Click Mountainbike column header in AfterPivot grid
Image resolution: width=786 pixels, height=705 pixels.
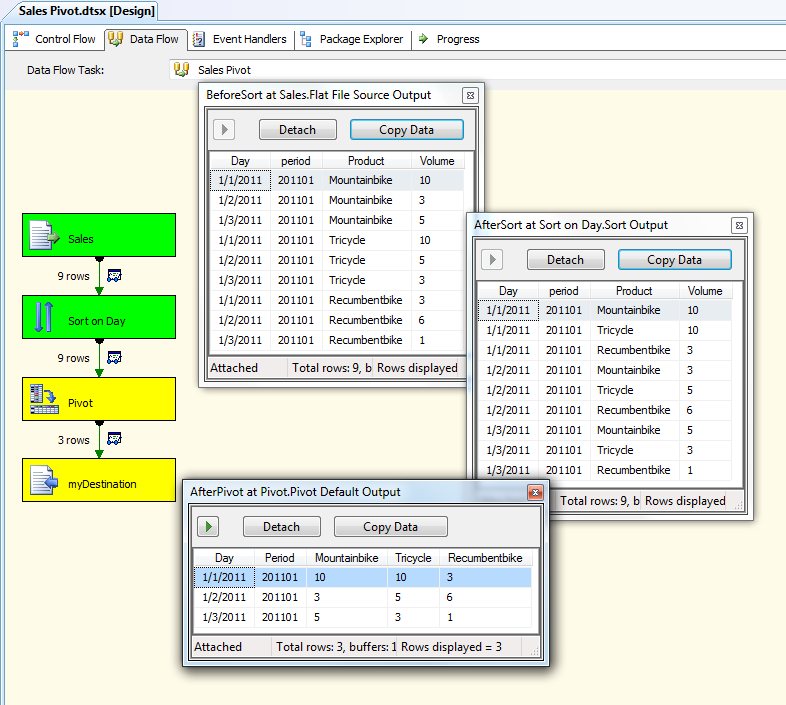(346, 558)
